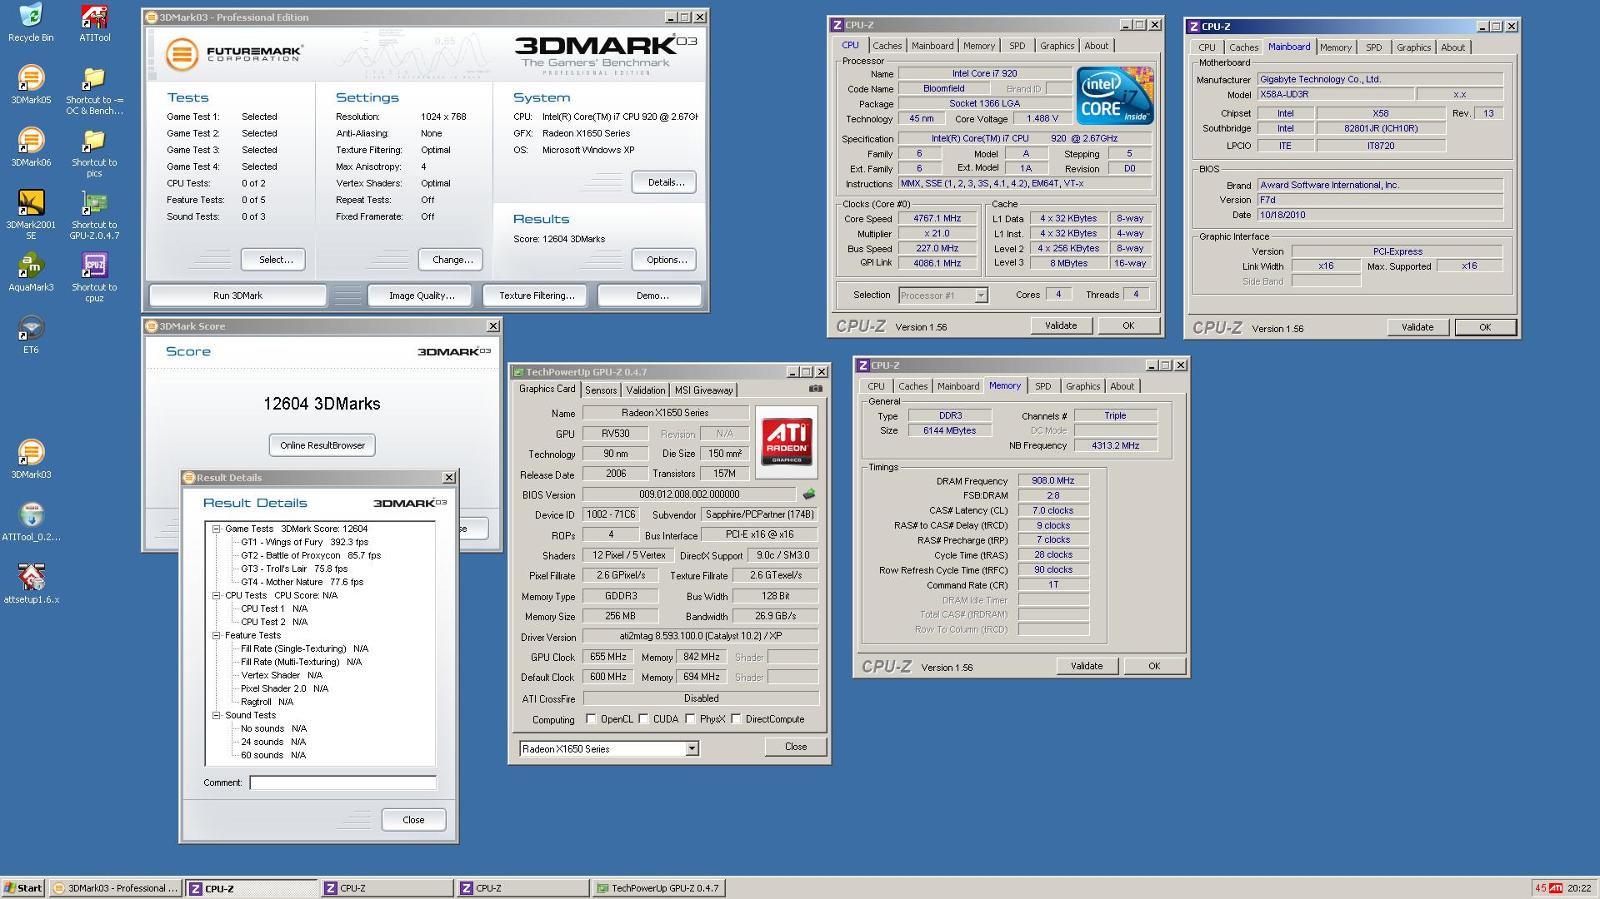Open the Validation tab in GPU-Z
This screenshot has height=899, width=1600.
click(645, 390)
